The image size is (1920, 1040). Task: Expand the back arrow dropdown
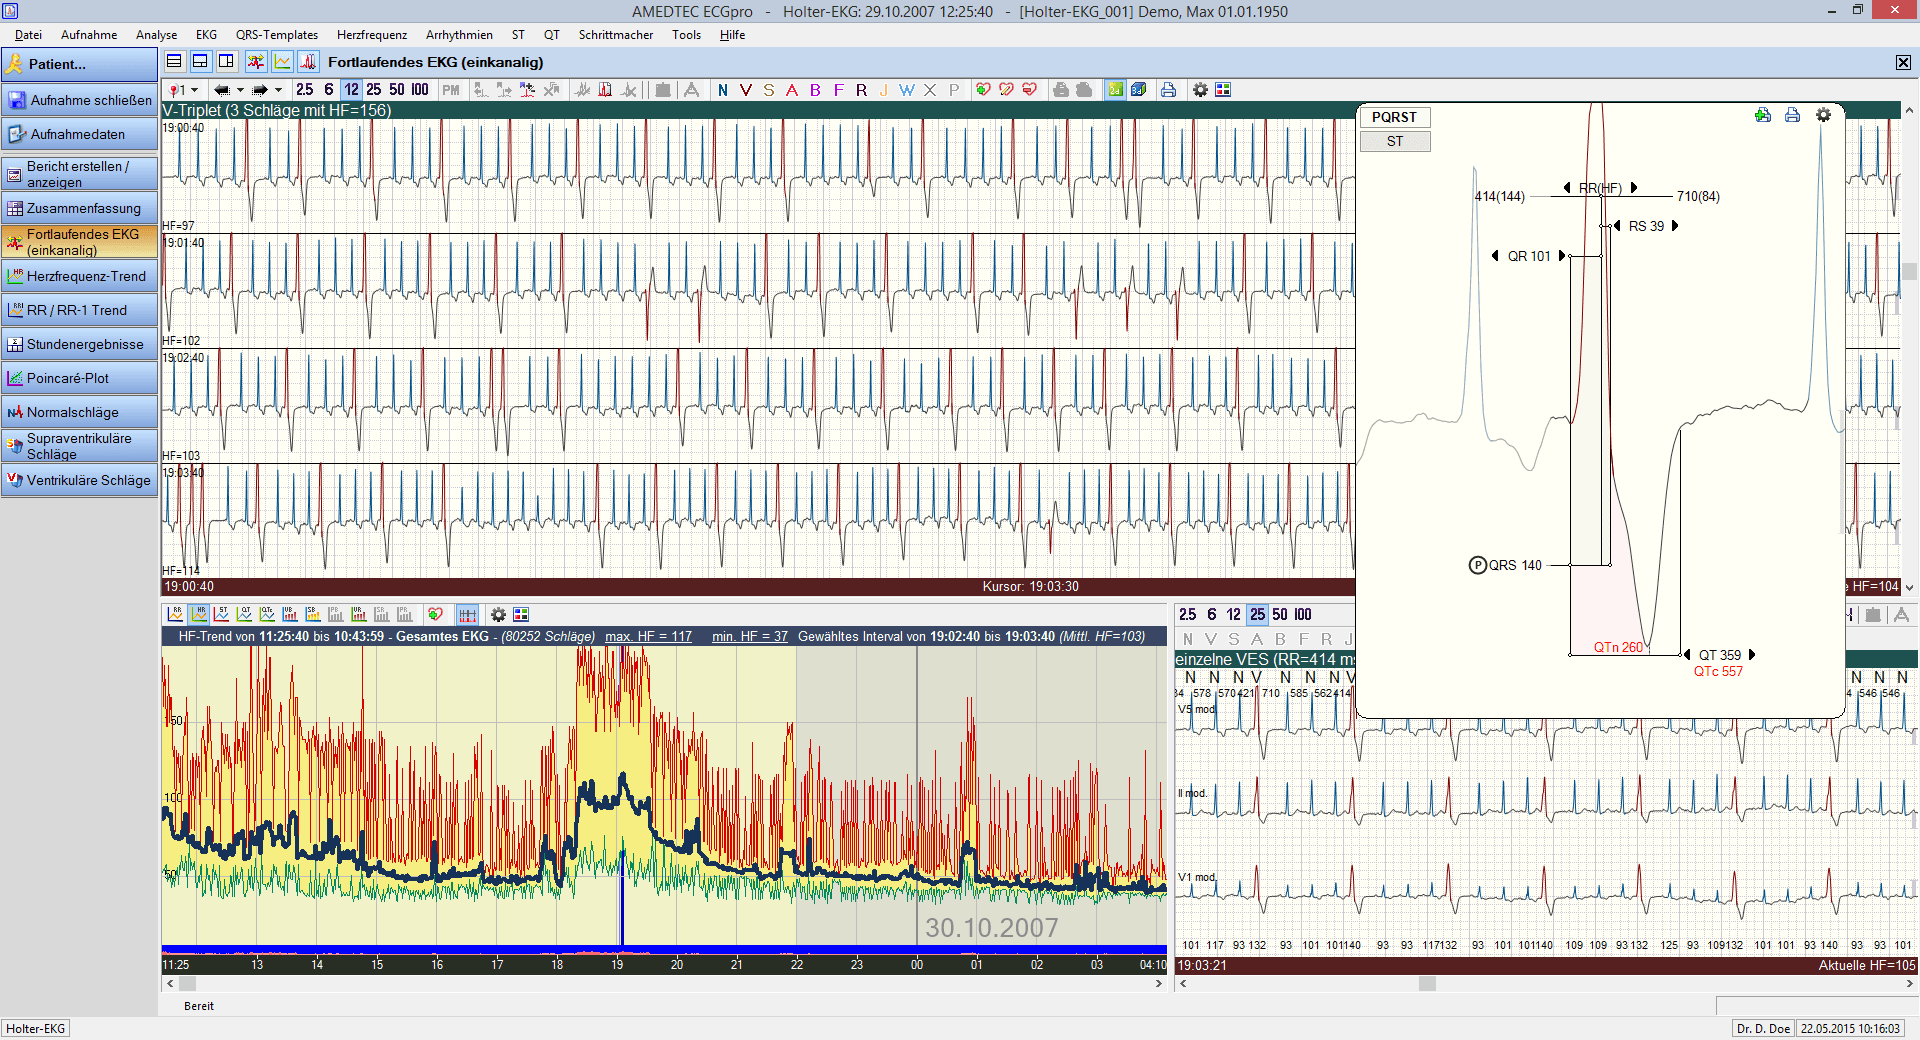click(x=240, y=90)
